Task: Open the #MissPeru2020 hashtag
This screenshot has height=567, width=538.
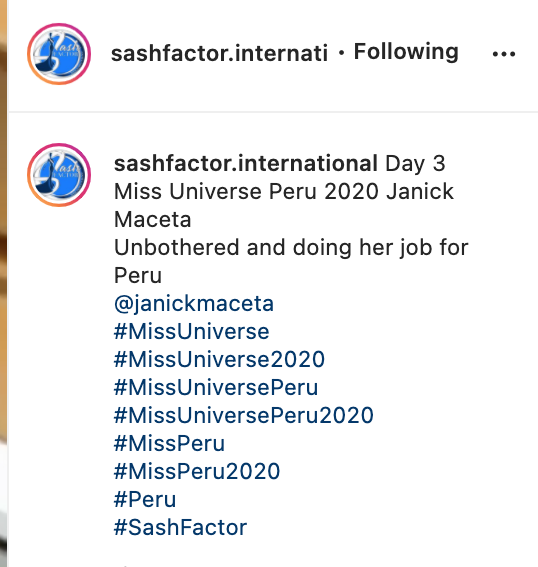Action: point(197,471)
